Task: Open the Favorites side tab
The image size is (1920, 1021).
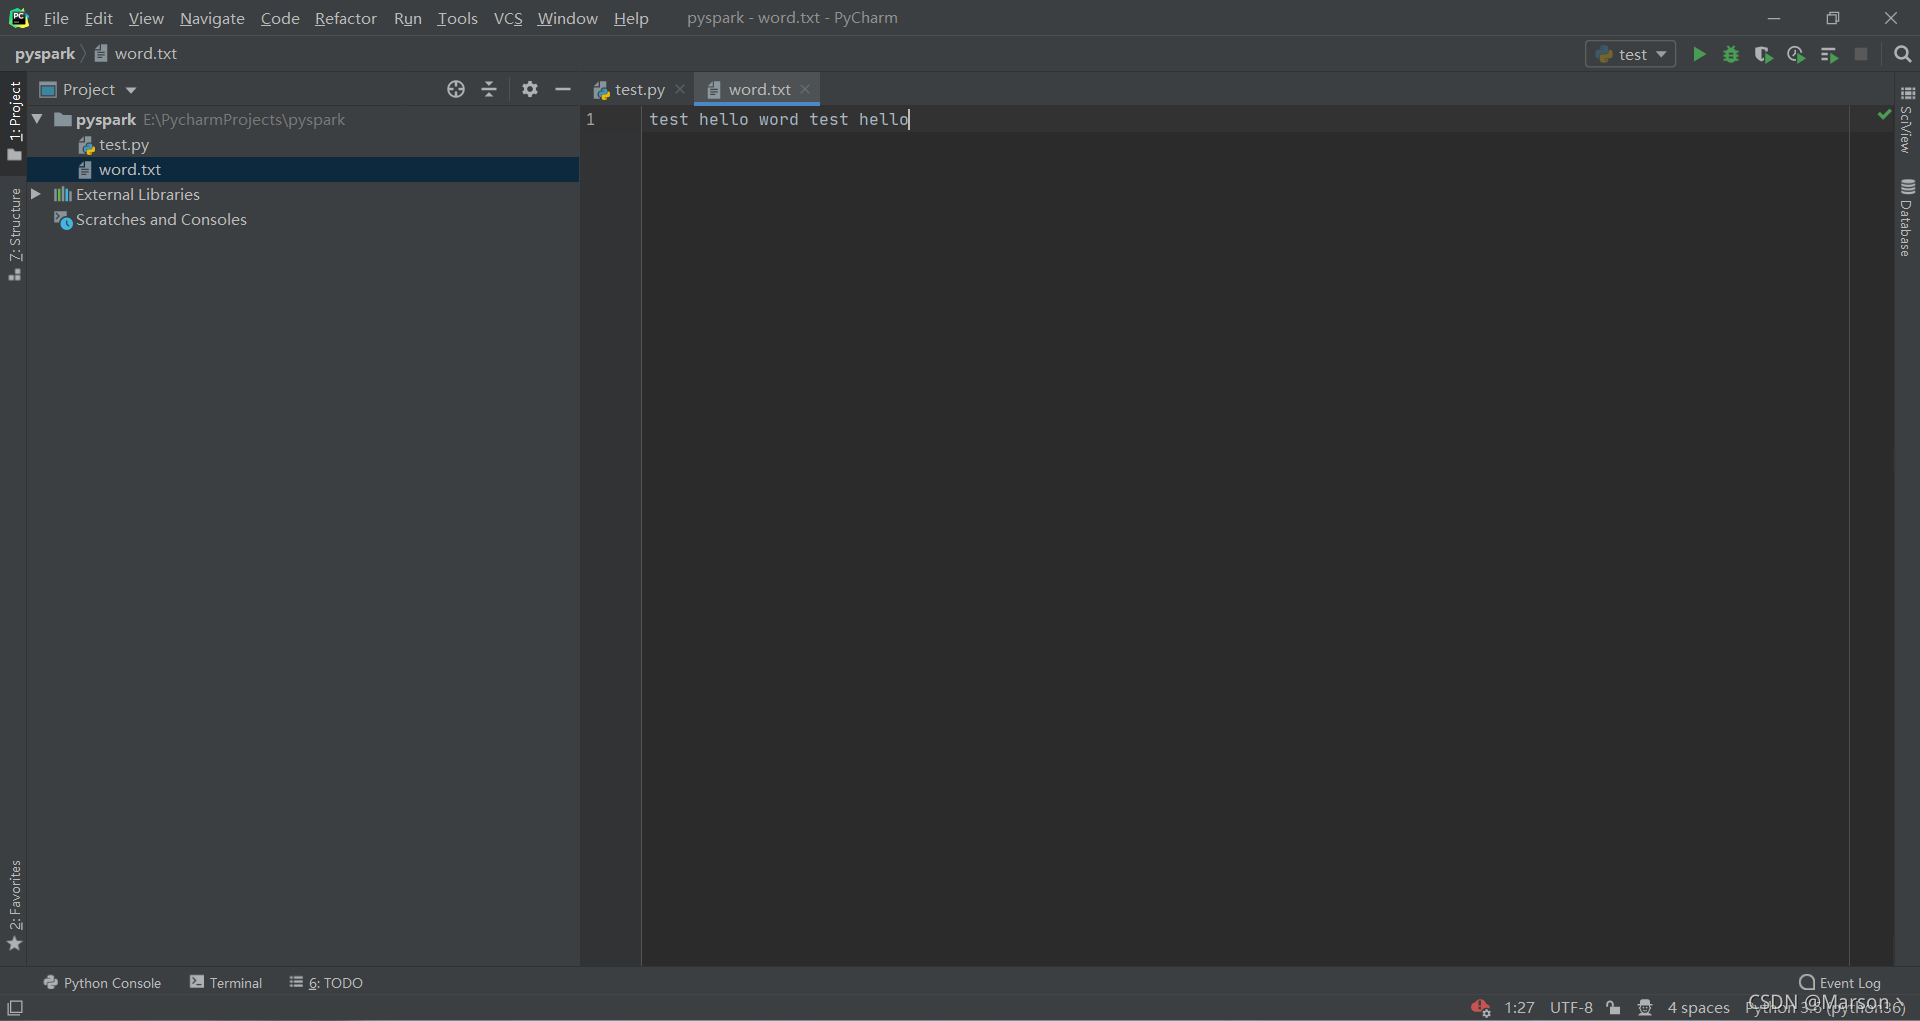Action: point(14,905)
